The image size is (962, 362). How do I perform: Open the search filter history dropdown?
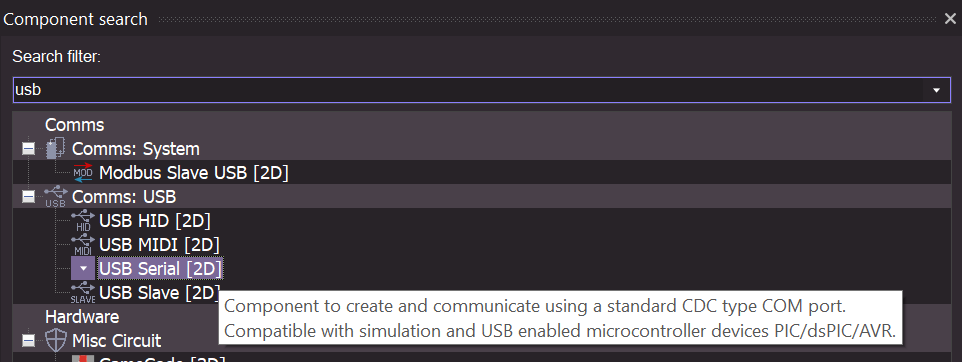(x=936, y=90)
